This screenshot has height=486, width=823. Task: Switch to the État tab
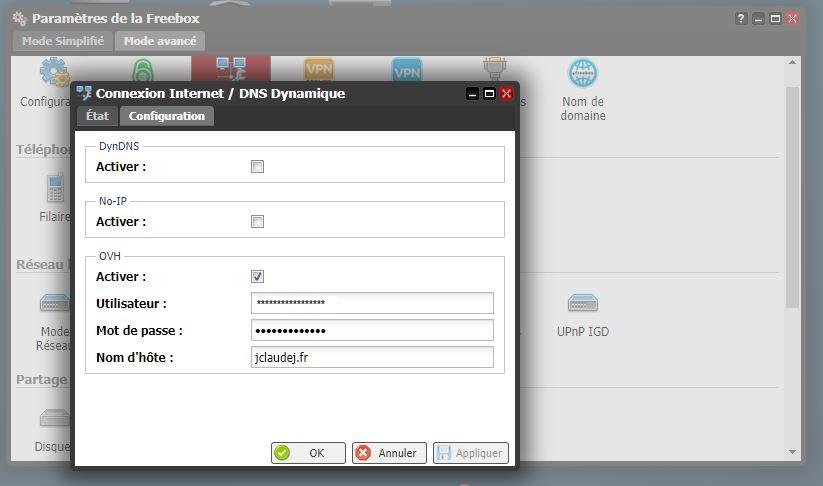click(x=98, y=116)
